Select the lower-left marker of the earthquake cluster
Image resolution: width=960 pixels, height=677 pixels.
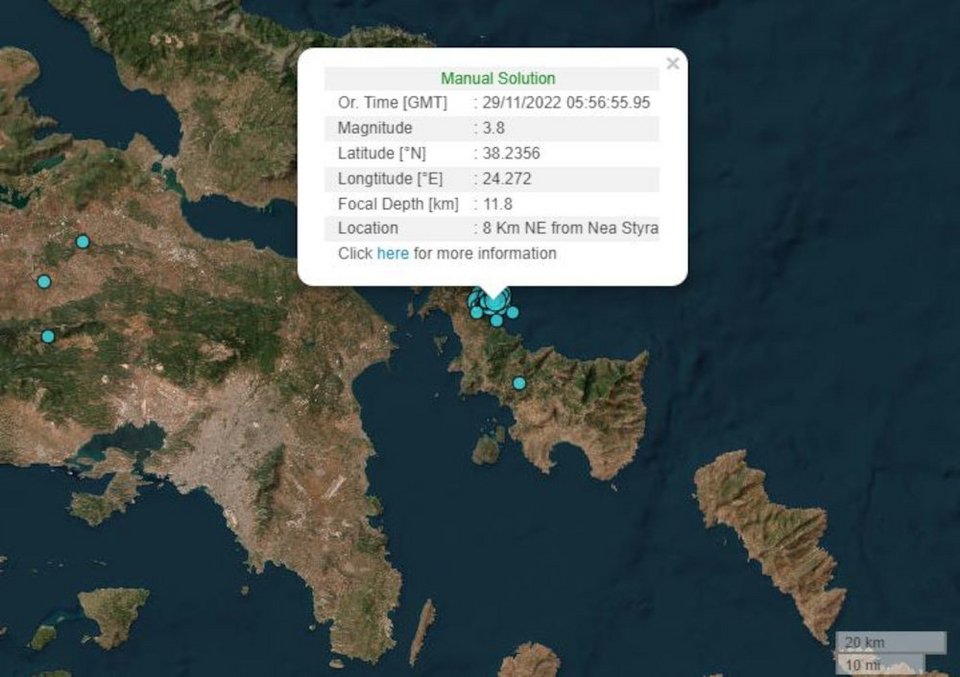click(x=476, y=312)
